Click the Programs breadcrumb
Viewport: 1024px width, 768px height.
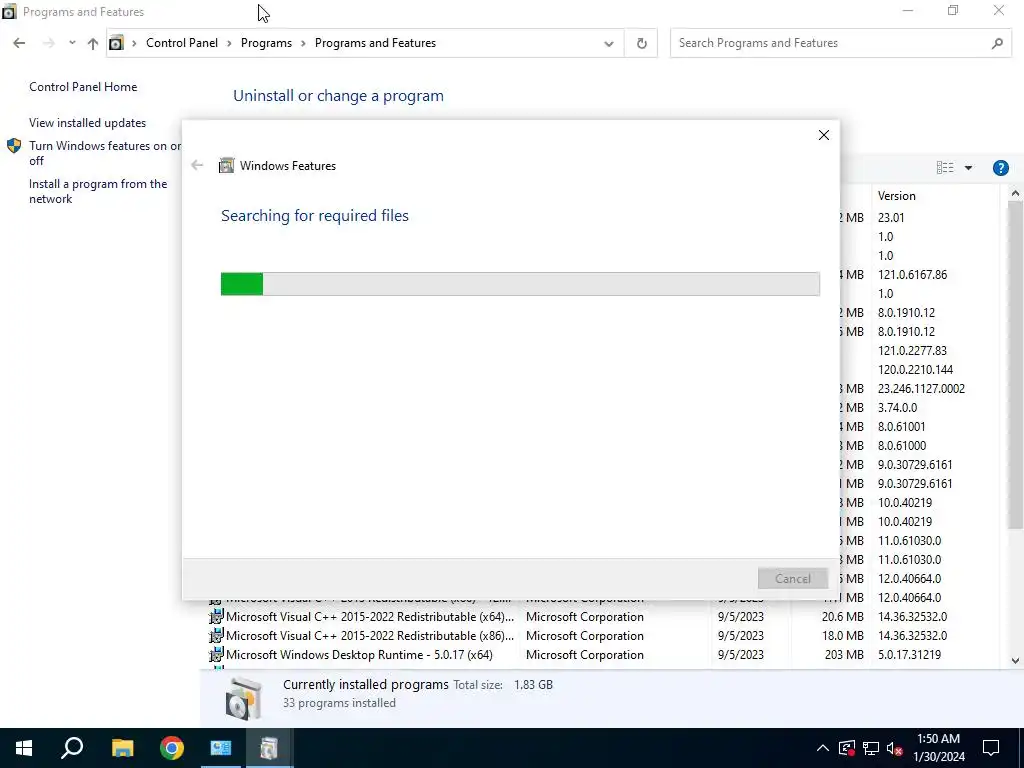266,43
